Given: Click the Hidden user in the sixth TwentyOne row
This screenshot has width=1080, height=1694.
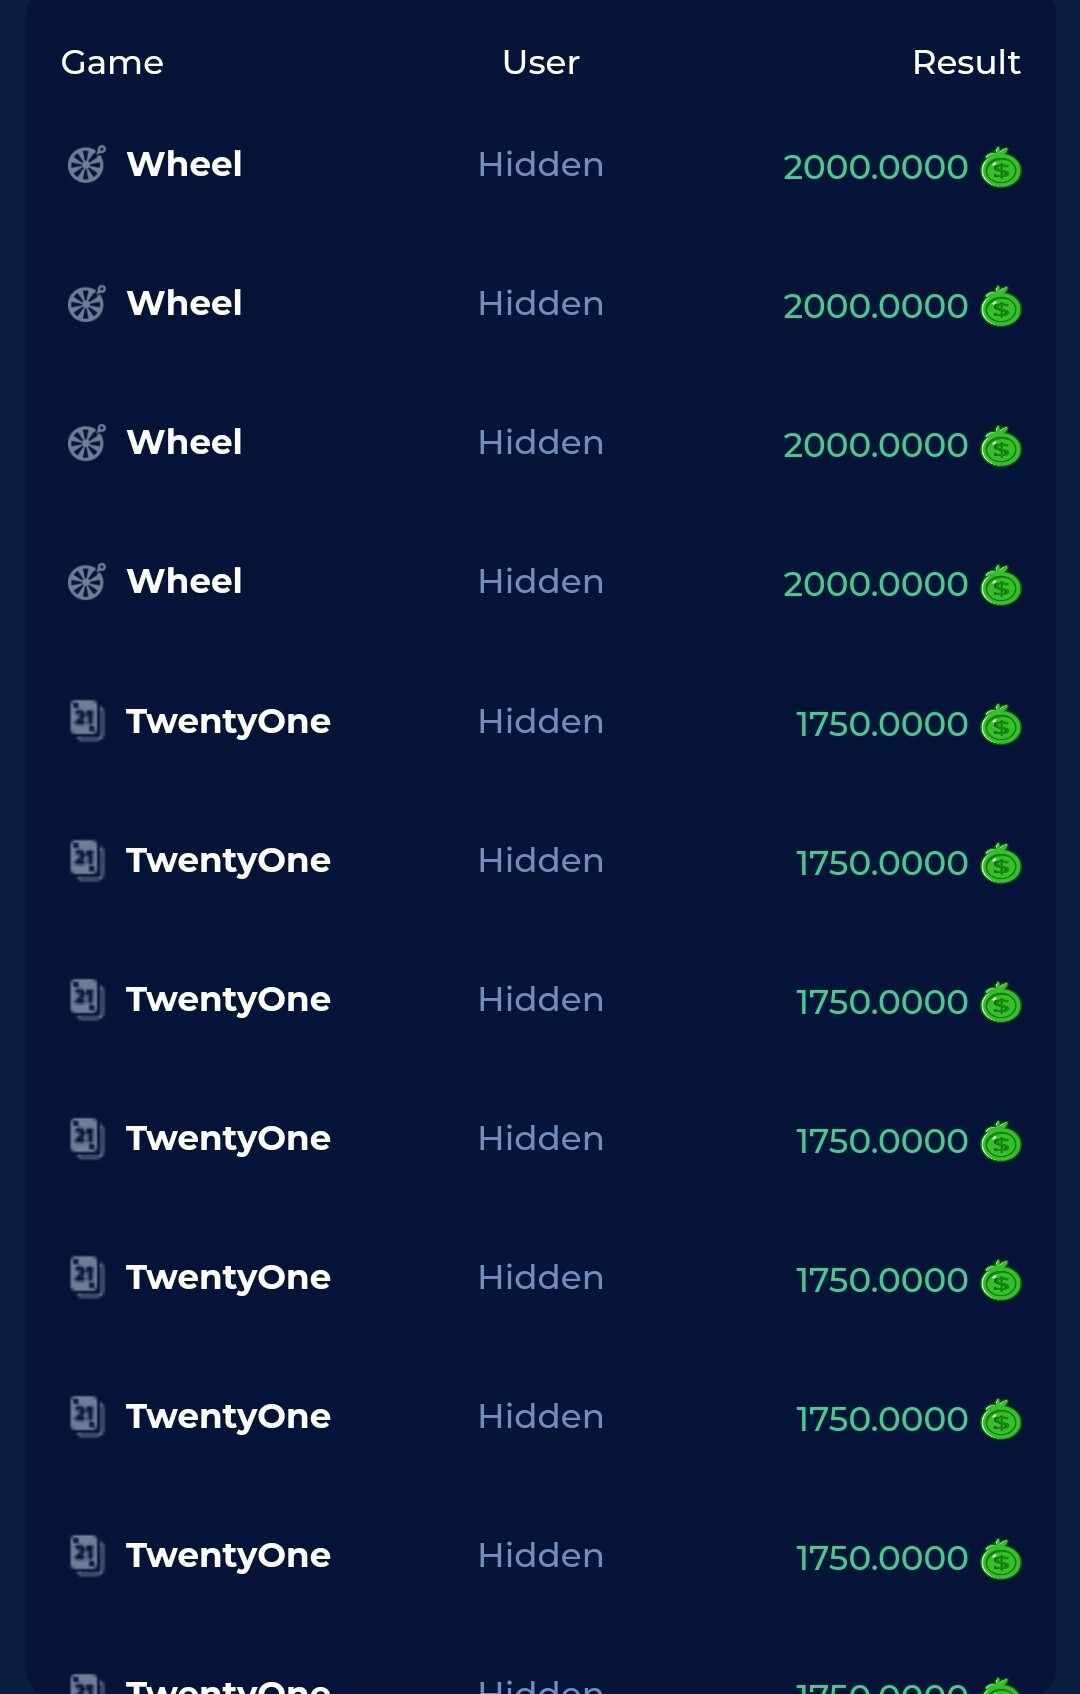Looking at the screenshot, I should (540, 1416).
